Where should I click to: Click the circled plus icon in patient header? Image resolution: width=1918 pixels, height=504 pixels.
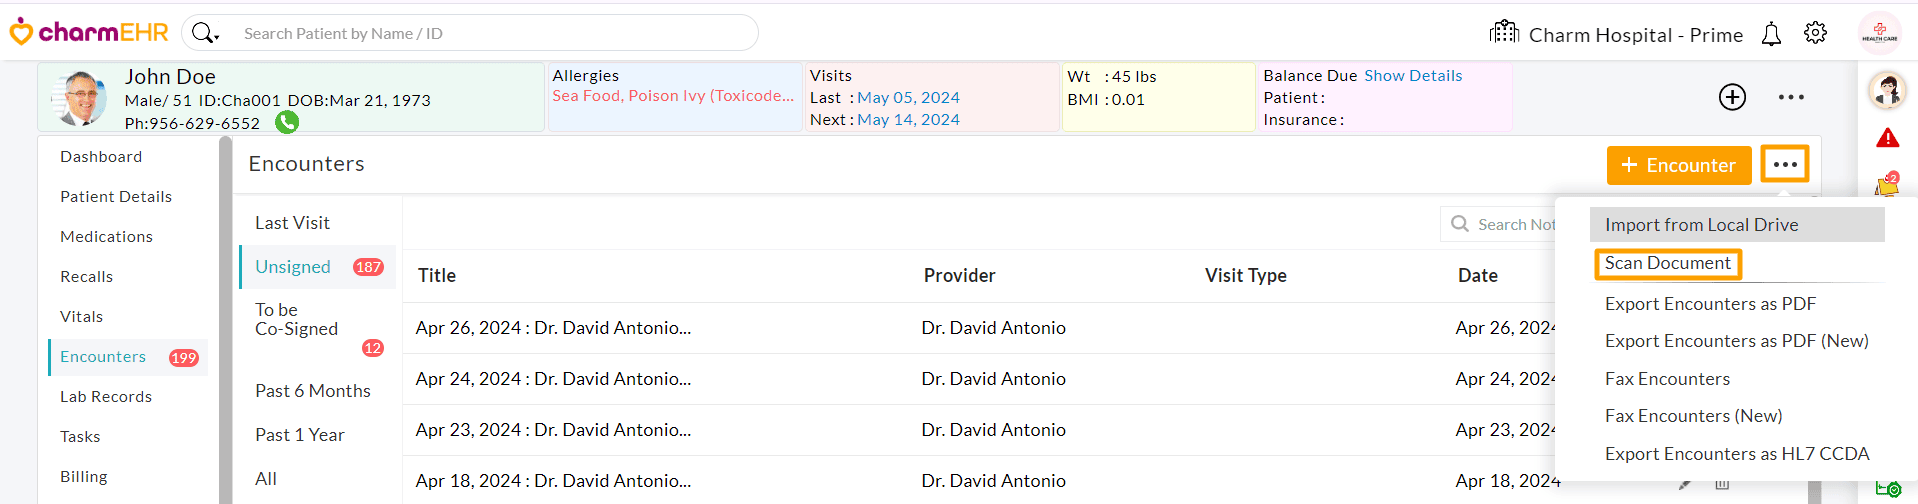click(1732, 97)
